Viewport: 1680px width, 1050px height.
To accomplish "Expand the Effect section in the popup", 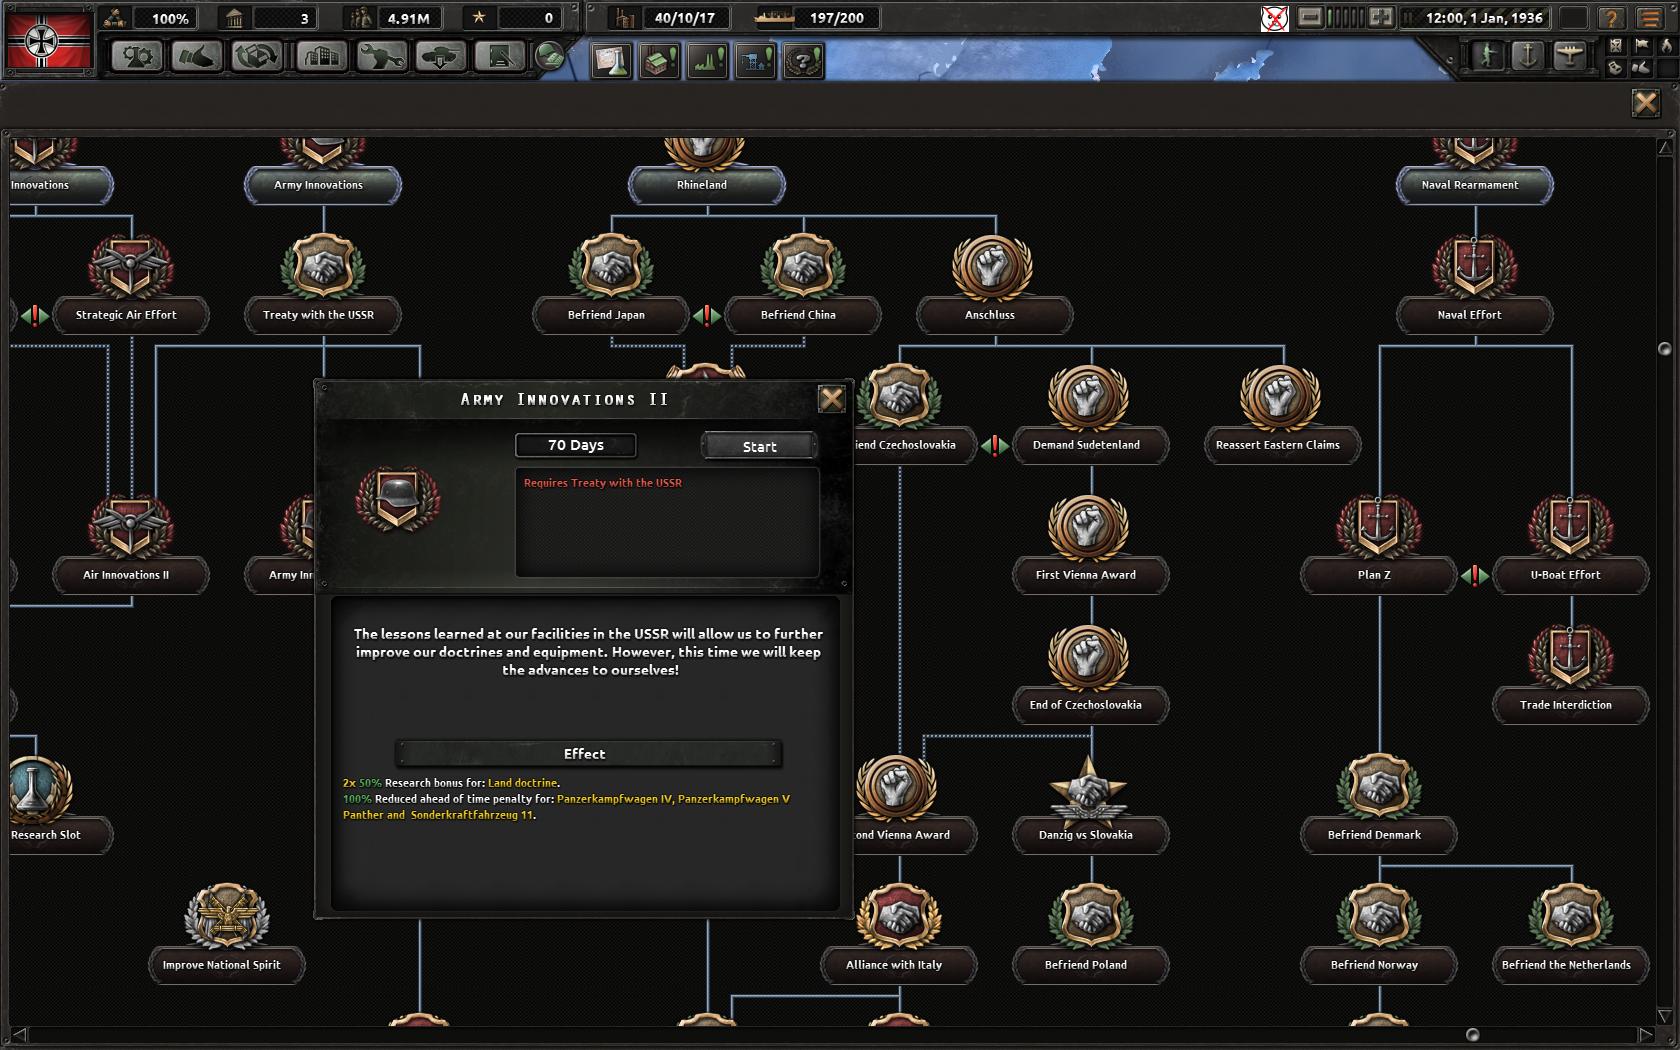I will (584, 753).
